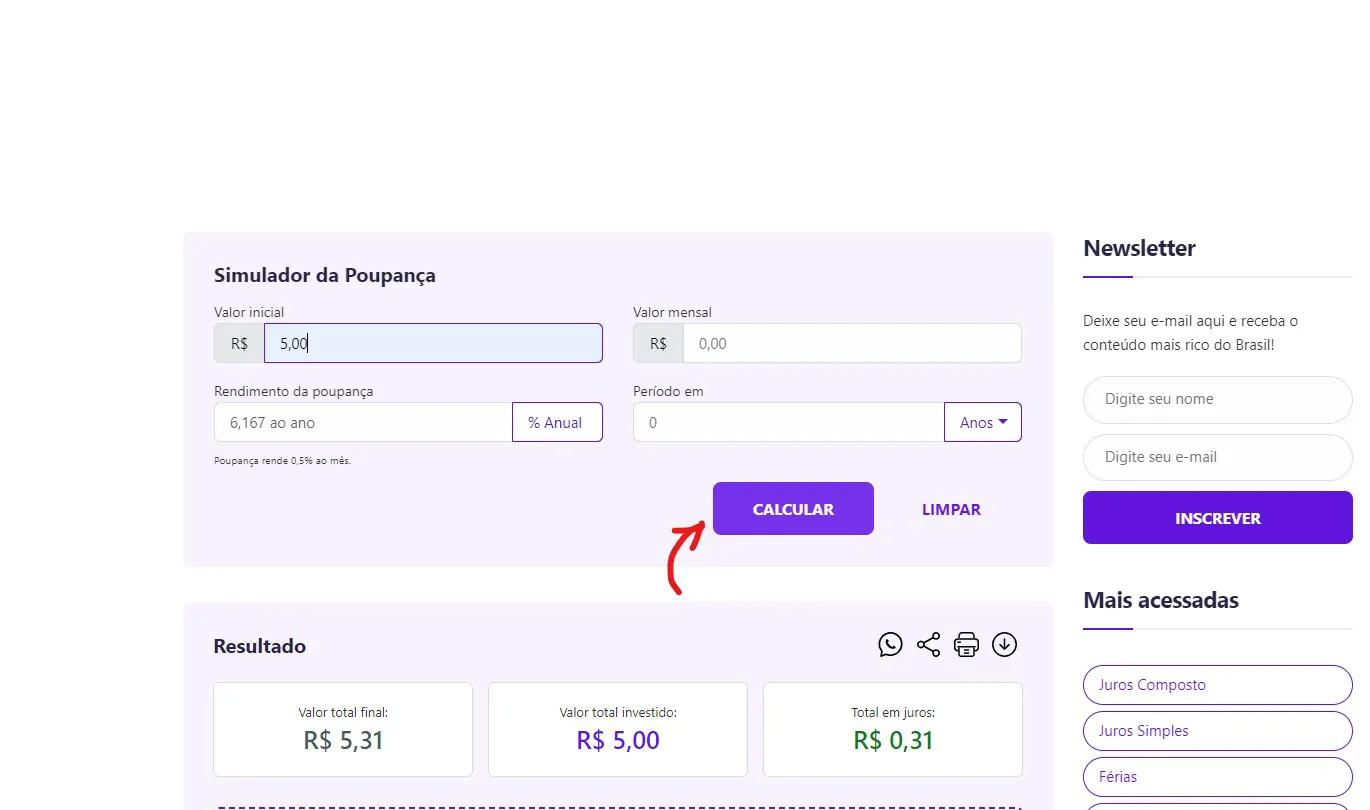Screen dimensions: 1370x810
Task: Click the Valor total final card
Action: [343, 729]
